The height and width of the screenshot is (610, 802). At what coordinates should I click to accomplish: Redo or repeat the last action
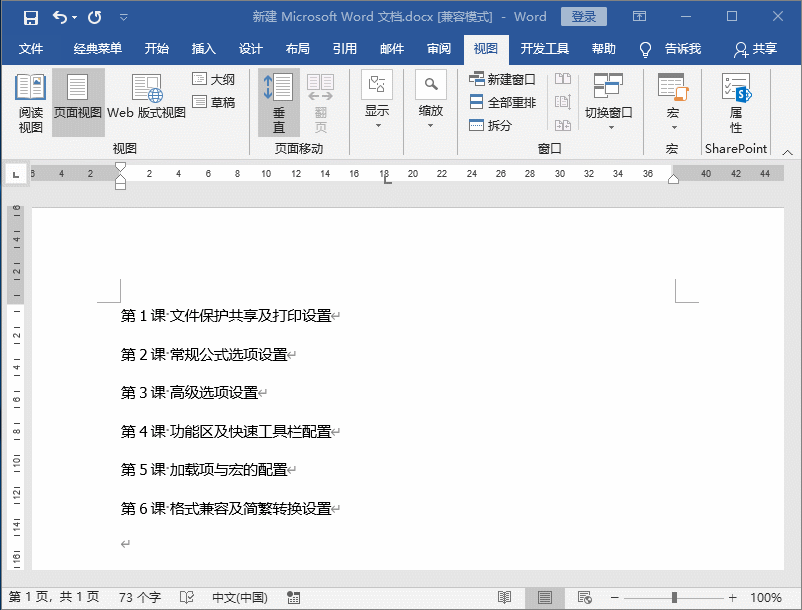point(94,18)
